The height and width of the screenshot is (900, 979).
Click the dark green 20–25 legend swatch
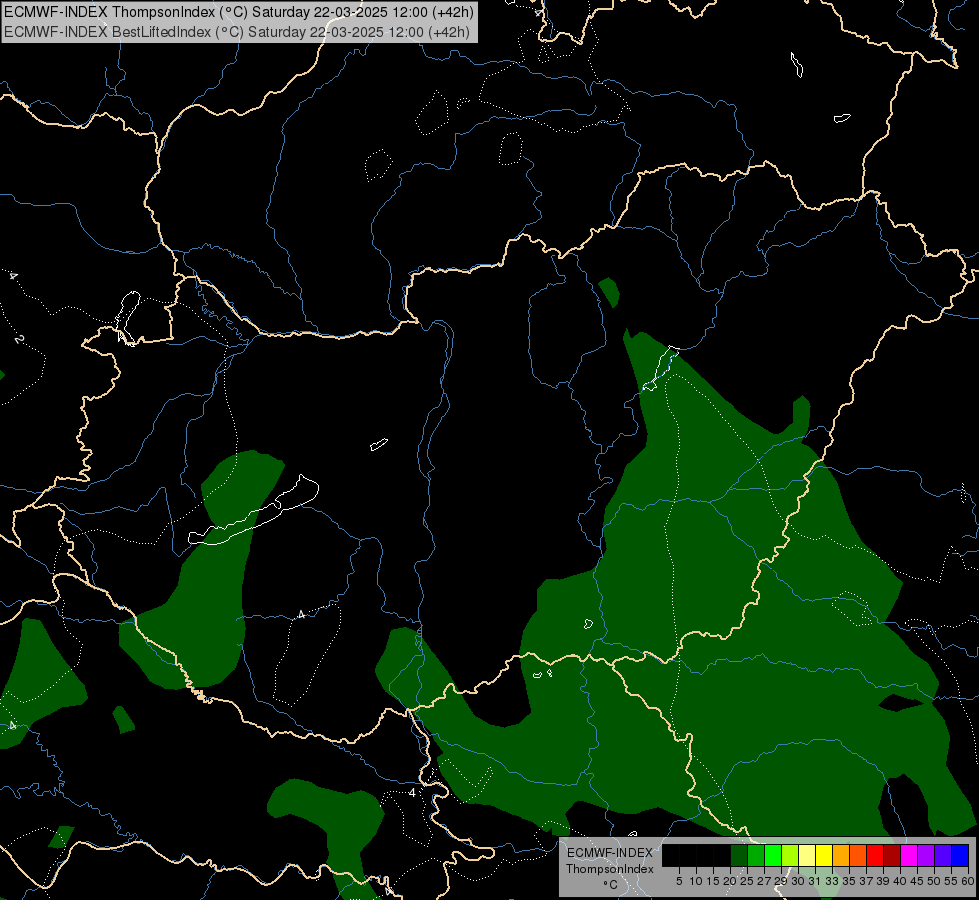739,856
